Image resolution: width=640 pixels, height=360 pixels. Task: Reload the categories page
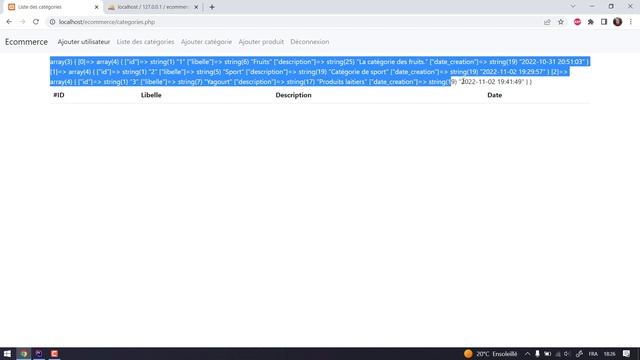(x=36, y=22)
